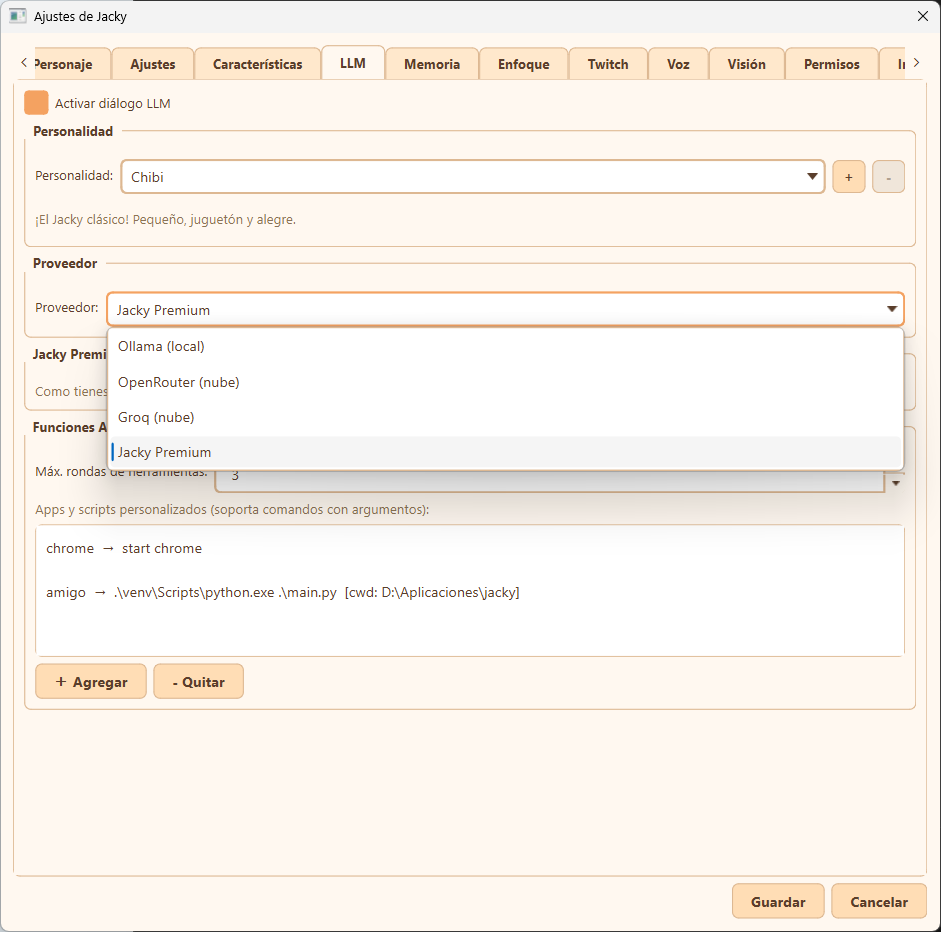Add a new personality with plus button
The width and height of the screenshot is (941, 932).
[849, 177]
